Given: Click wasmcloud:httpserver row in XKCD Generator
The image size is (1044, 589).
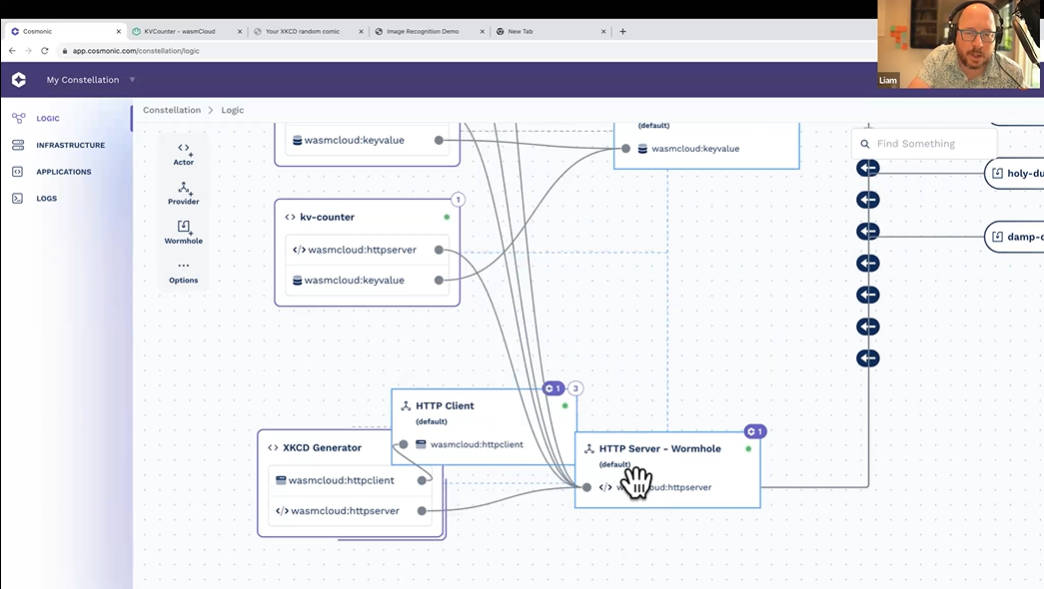Looking at the screenshot, I should point(350,510).
